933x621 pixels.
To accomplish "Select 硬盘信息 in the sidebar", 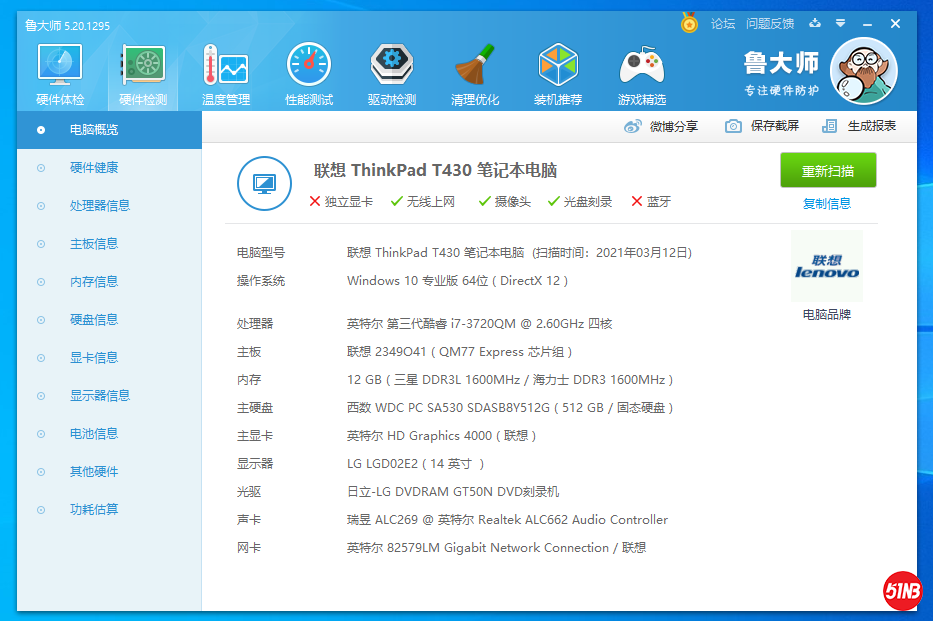I will (93, 320).
